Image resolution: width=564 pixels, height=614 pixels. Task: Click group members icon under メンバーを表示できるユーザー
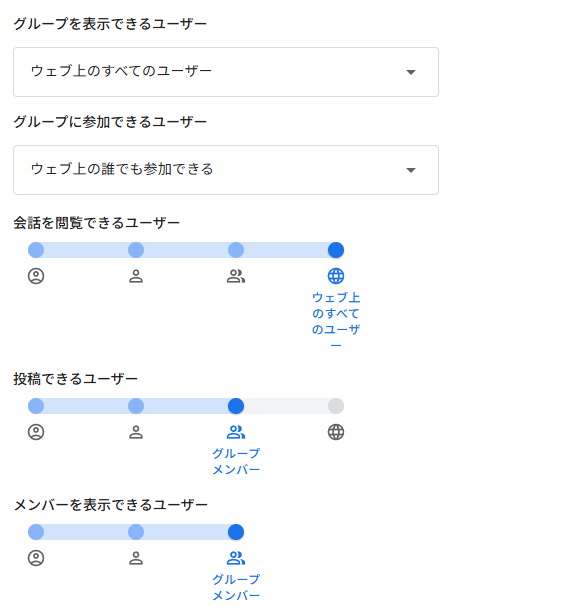pyautogui.click(x=236, y=558)
